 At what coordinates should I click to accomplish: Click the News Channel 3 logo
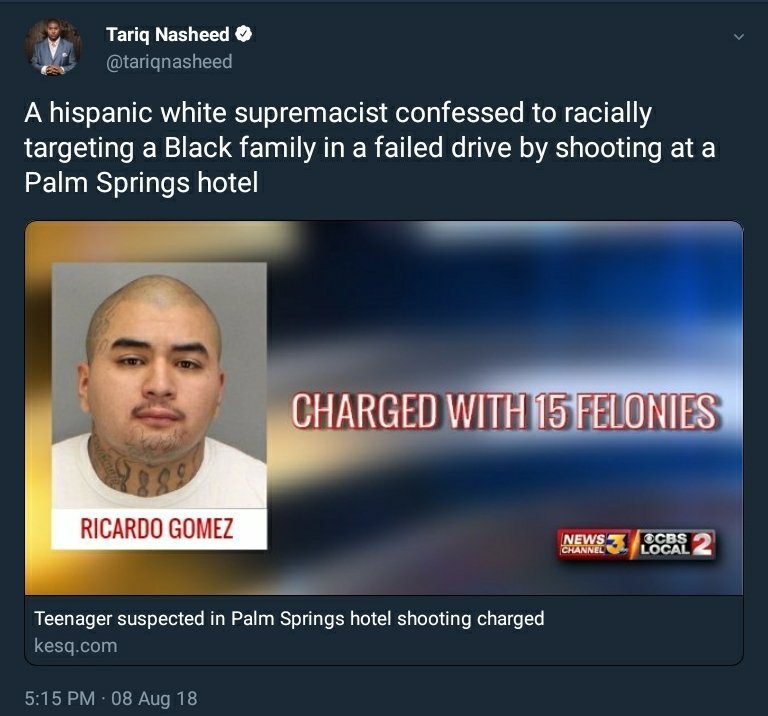coord(594,544)
